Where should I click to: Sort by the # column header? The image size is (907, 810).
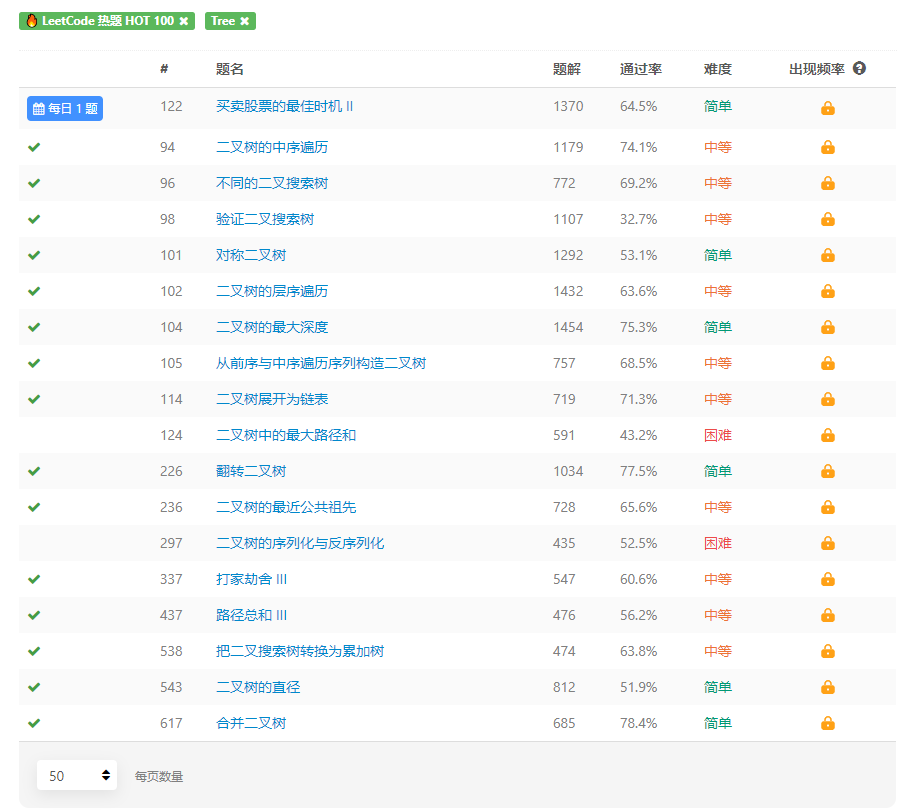point(164,69)
